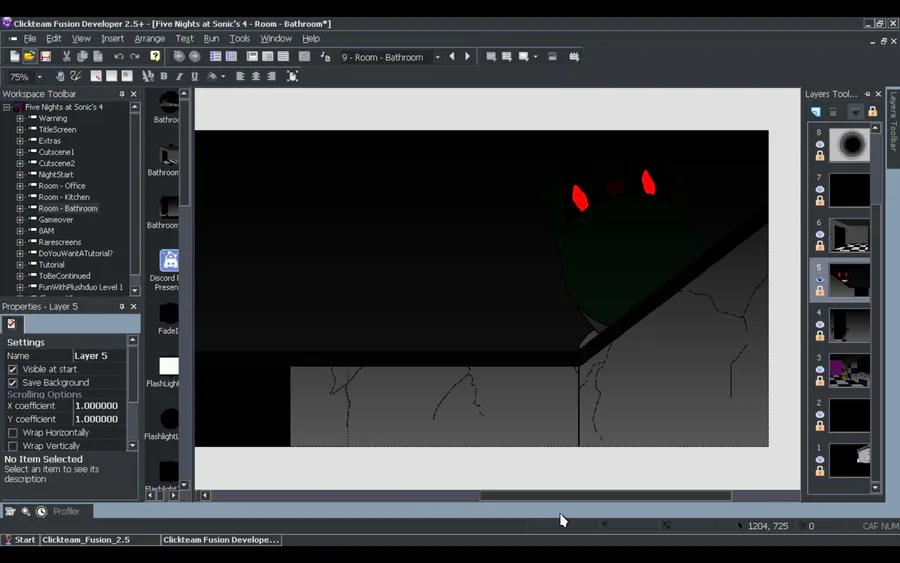900x563 pixels.
Task: Redo the last undone action
Action: pyautogui.click(x=135, y=56)
